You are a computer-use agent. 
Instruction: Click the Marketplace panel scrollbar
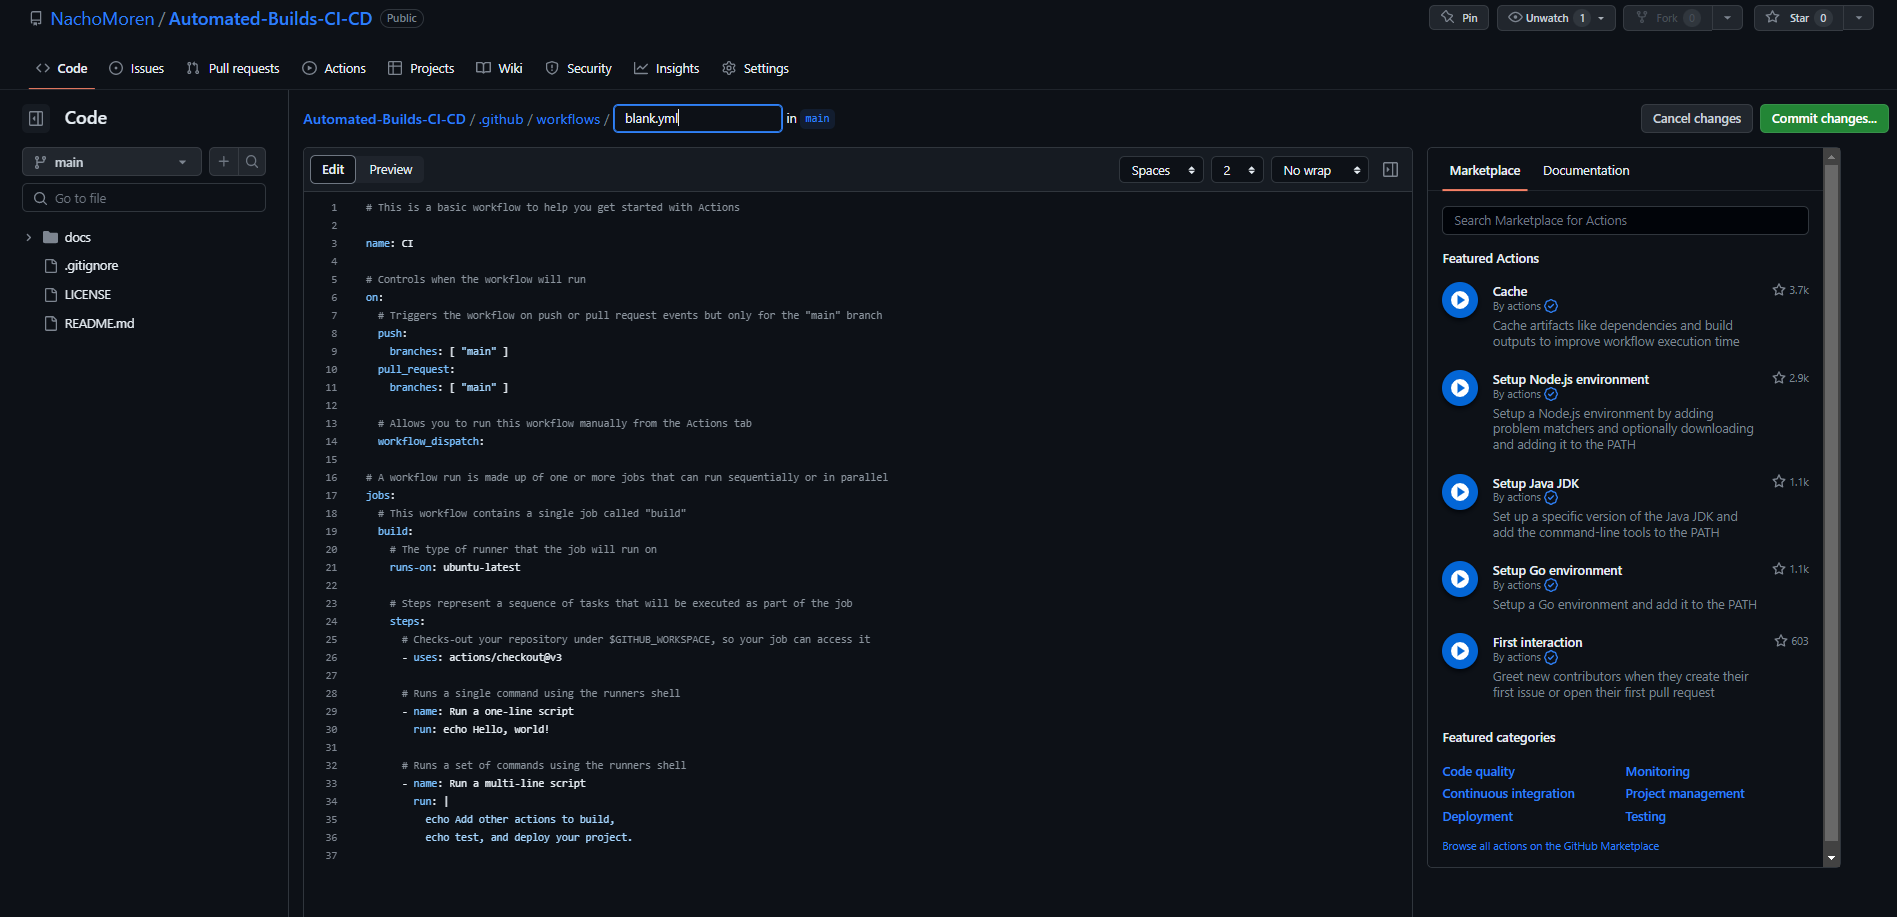coord(1832,505)
